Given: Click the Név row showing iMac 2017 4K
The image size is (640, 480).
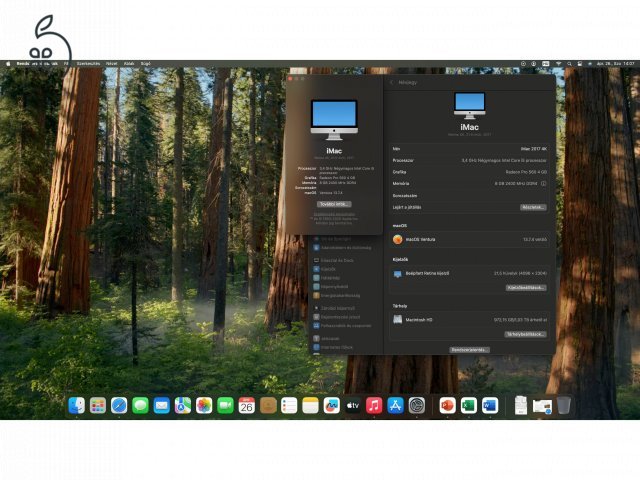Looking at the screenshot, I should coord(469,149).
